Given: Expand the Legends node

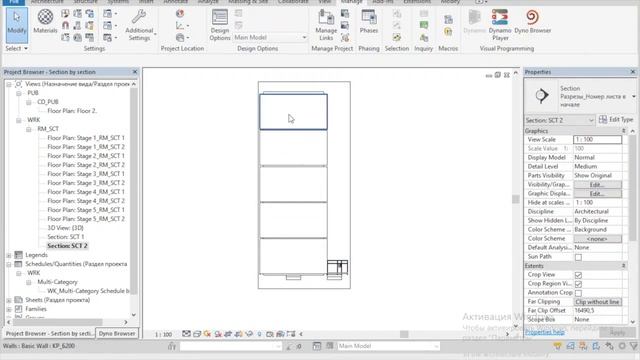Looking at the screenshot, I should tap(9, 255).
